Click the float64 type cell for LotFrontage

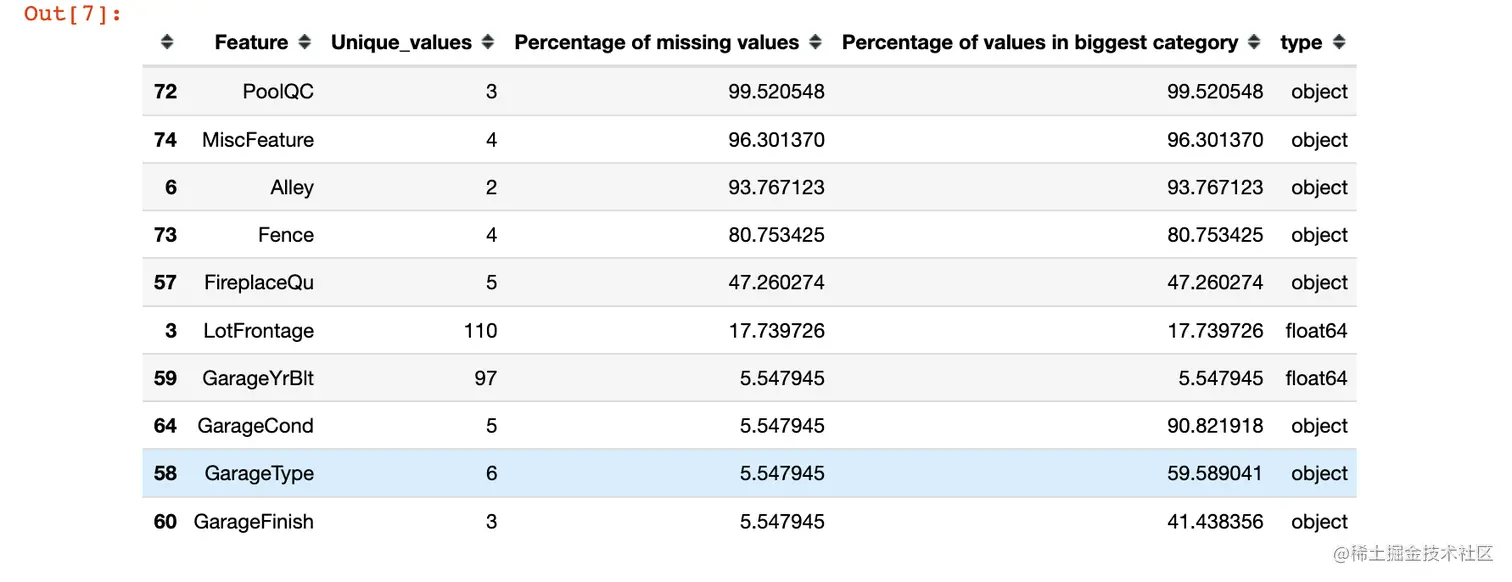click(1316, 330)
